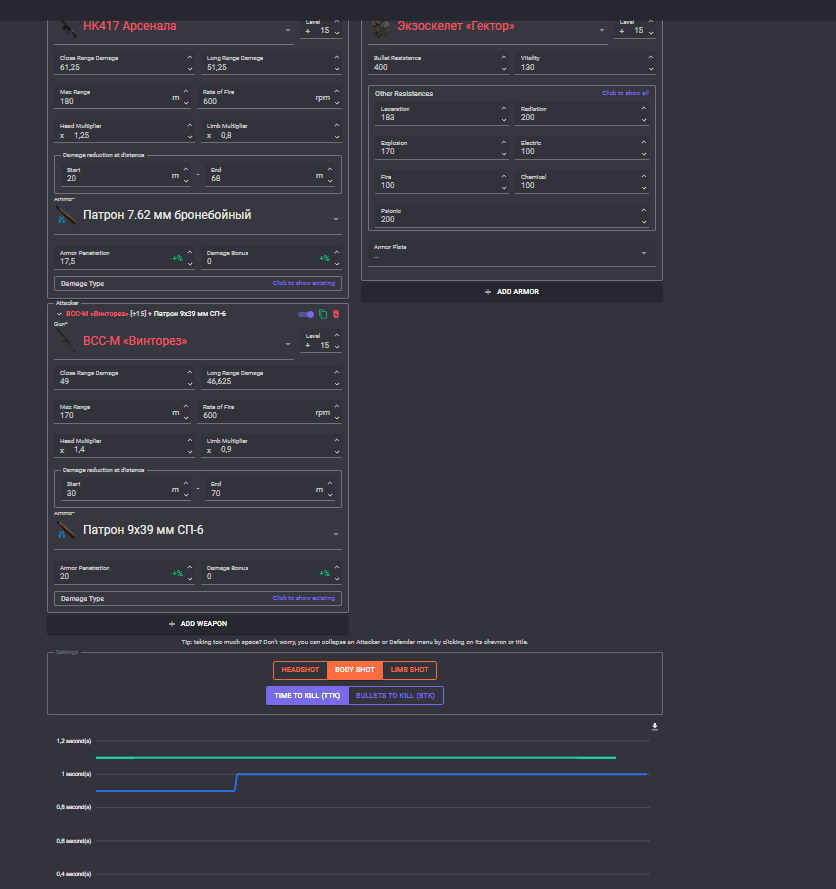Show existing Винторез Damage Type options

coord(303,598)
